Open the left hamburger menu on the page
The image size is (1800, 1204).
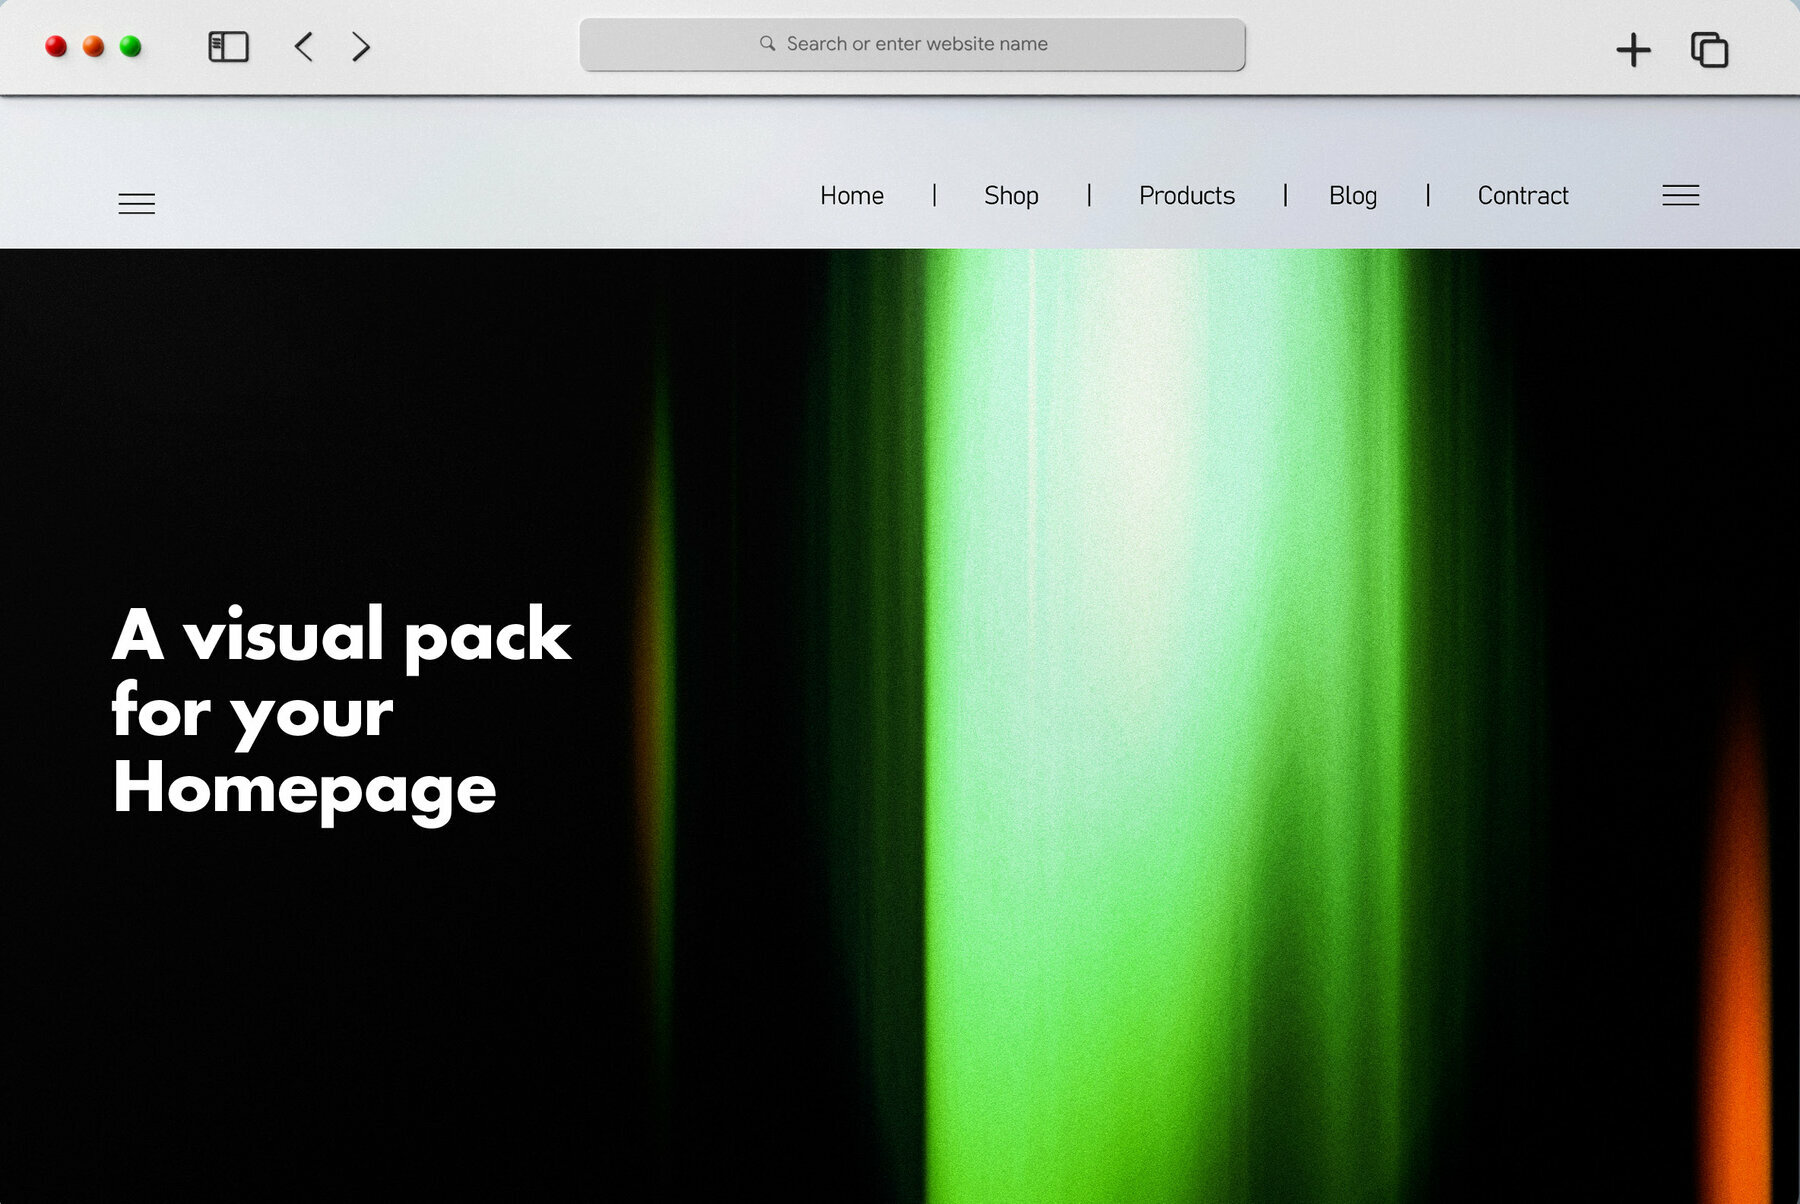click(137, 204)
